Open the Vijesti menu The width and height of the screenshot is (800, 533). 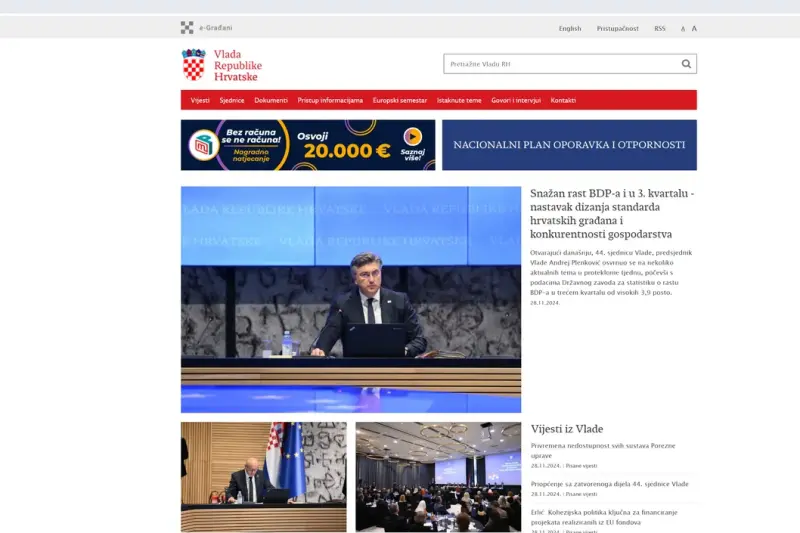pyautogui.click(x=200, y=100)
